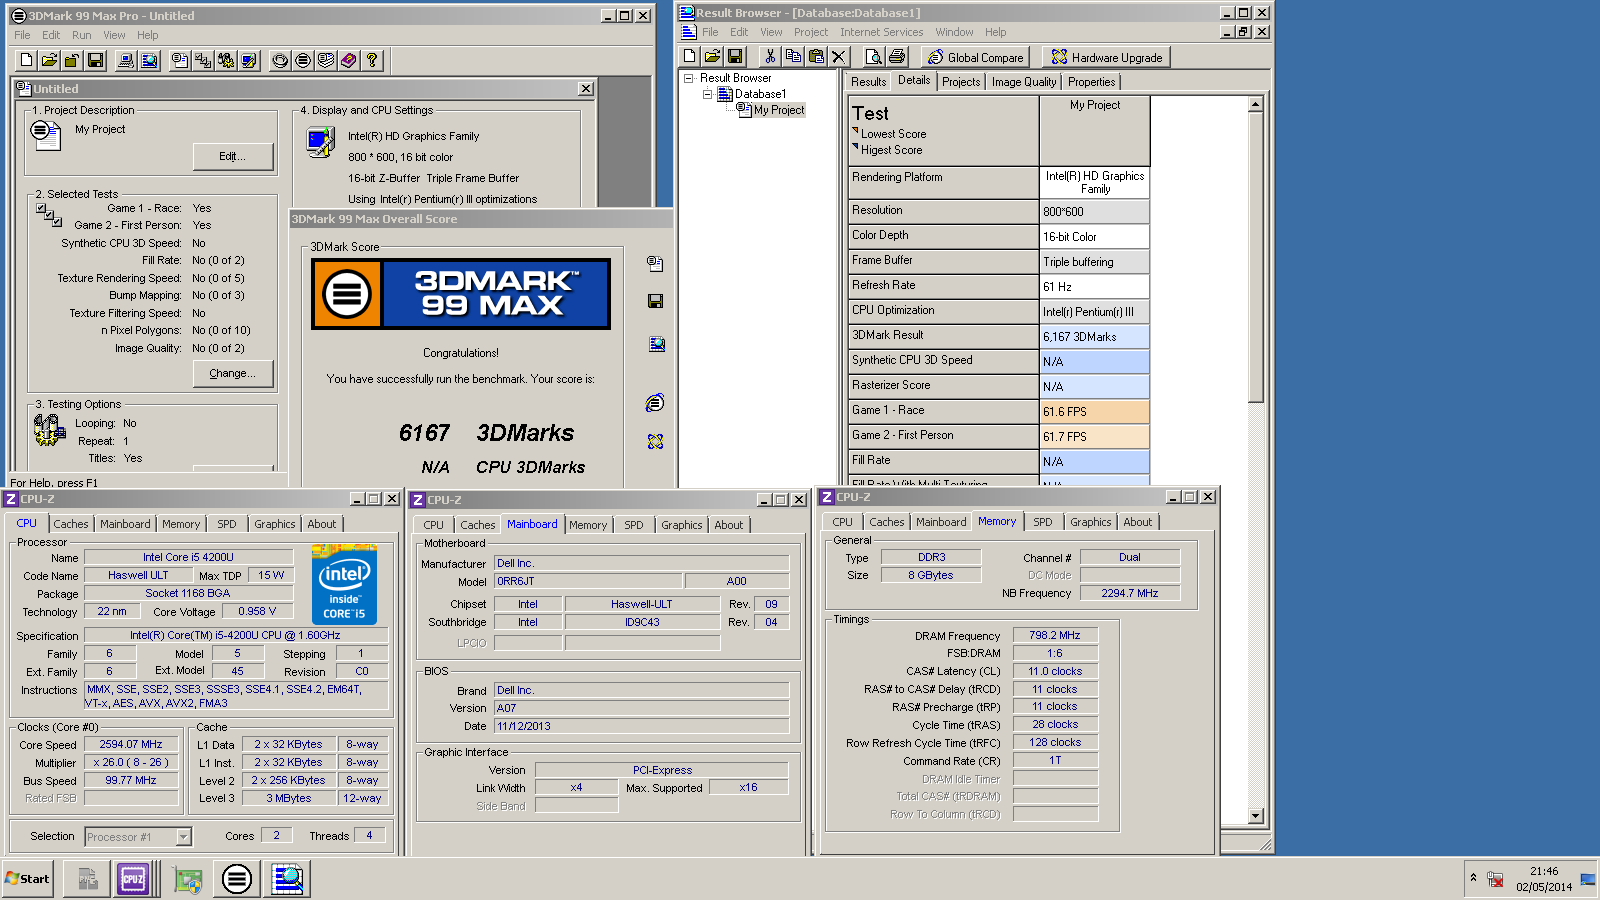
Task: Open SPD tab in right CPU-Z window
Action: coord(1043,522)
